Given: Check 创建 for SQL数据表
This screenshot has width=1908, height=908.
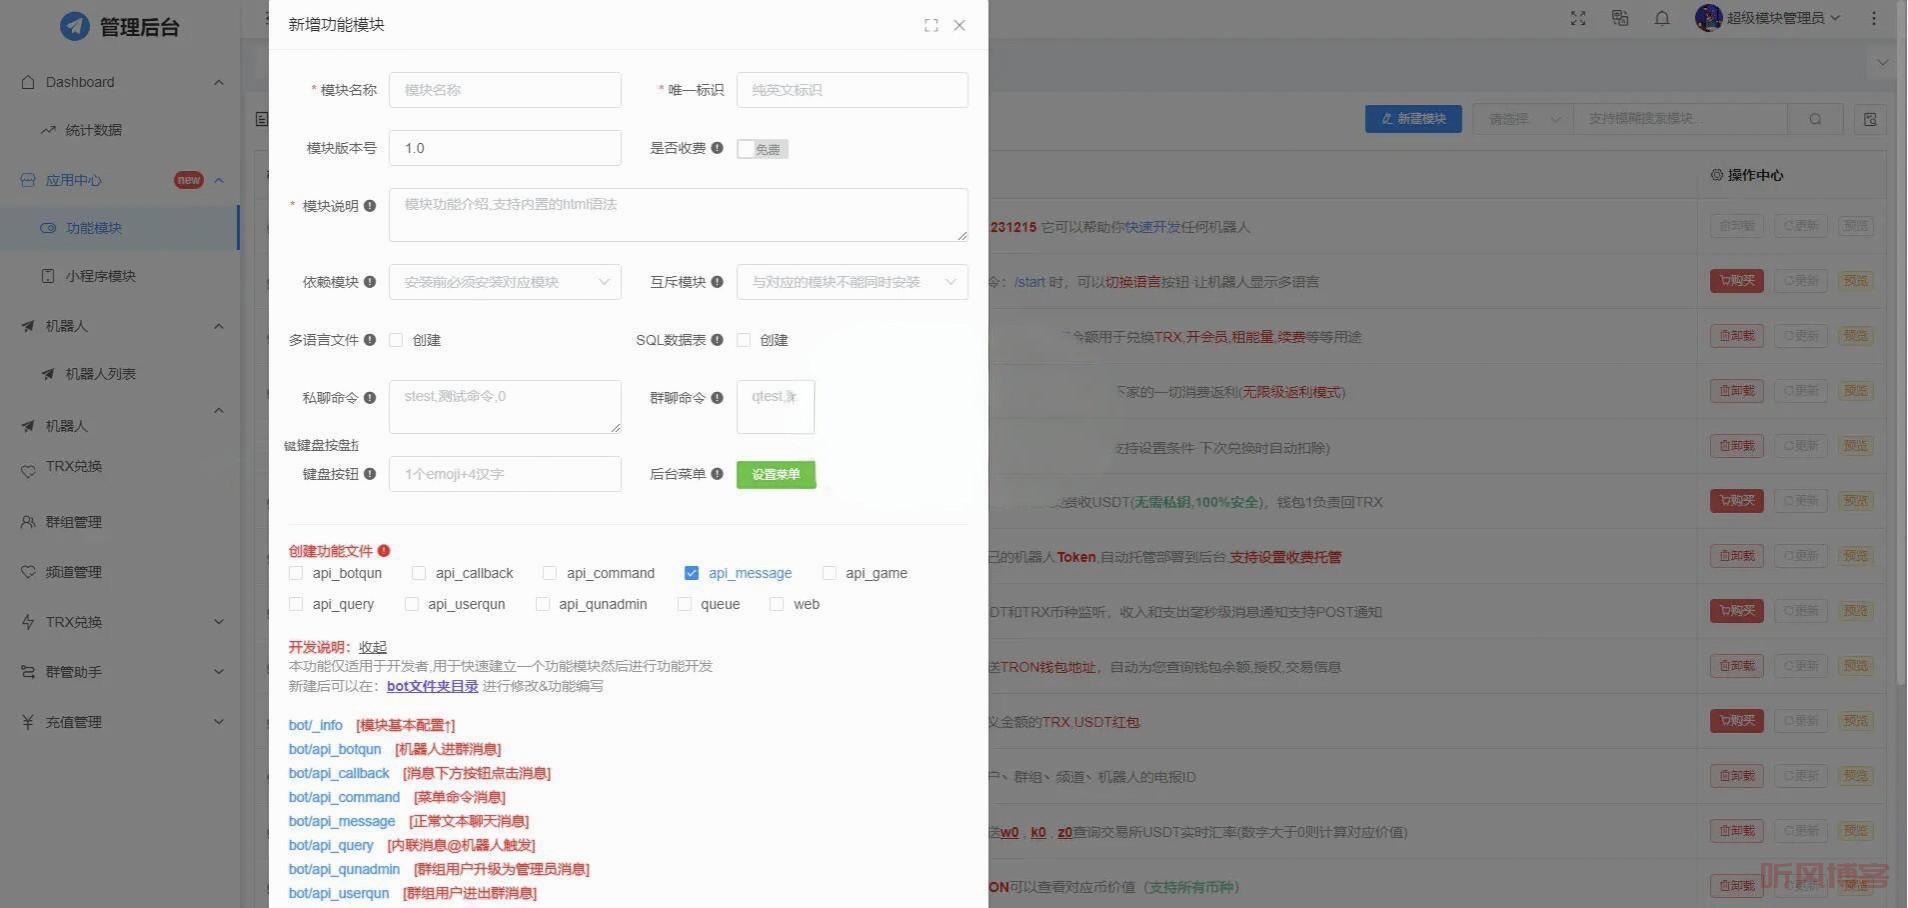Looking at the screenshot, I should (743, 340).
